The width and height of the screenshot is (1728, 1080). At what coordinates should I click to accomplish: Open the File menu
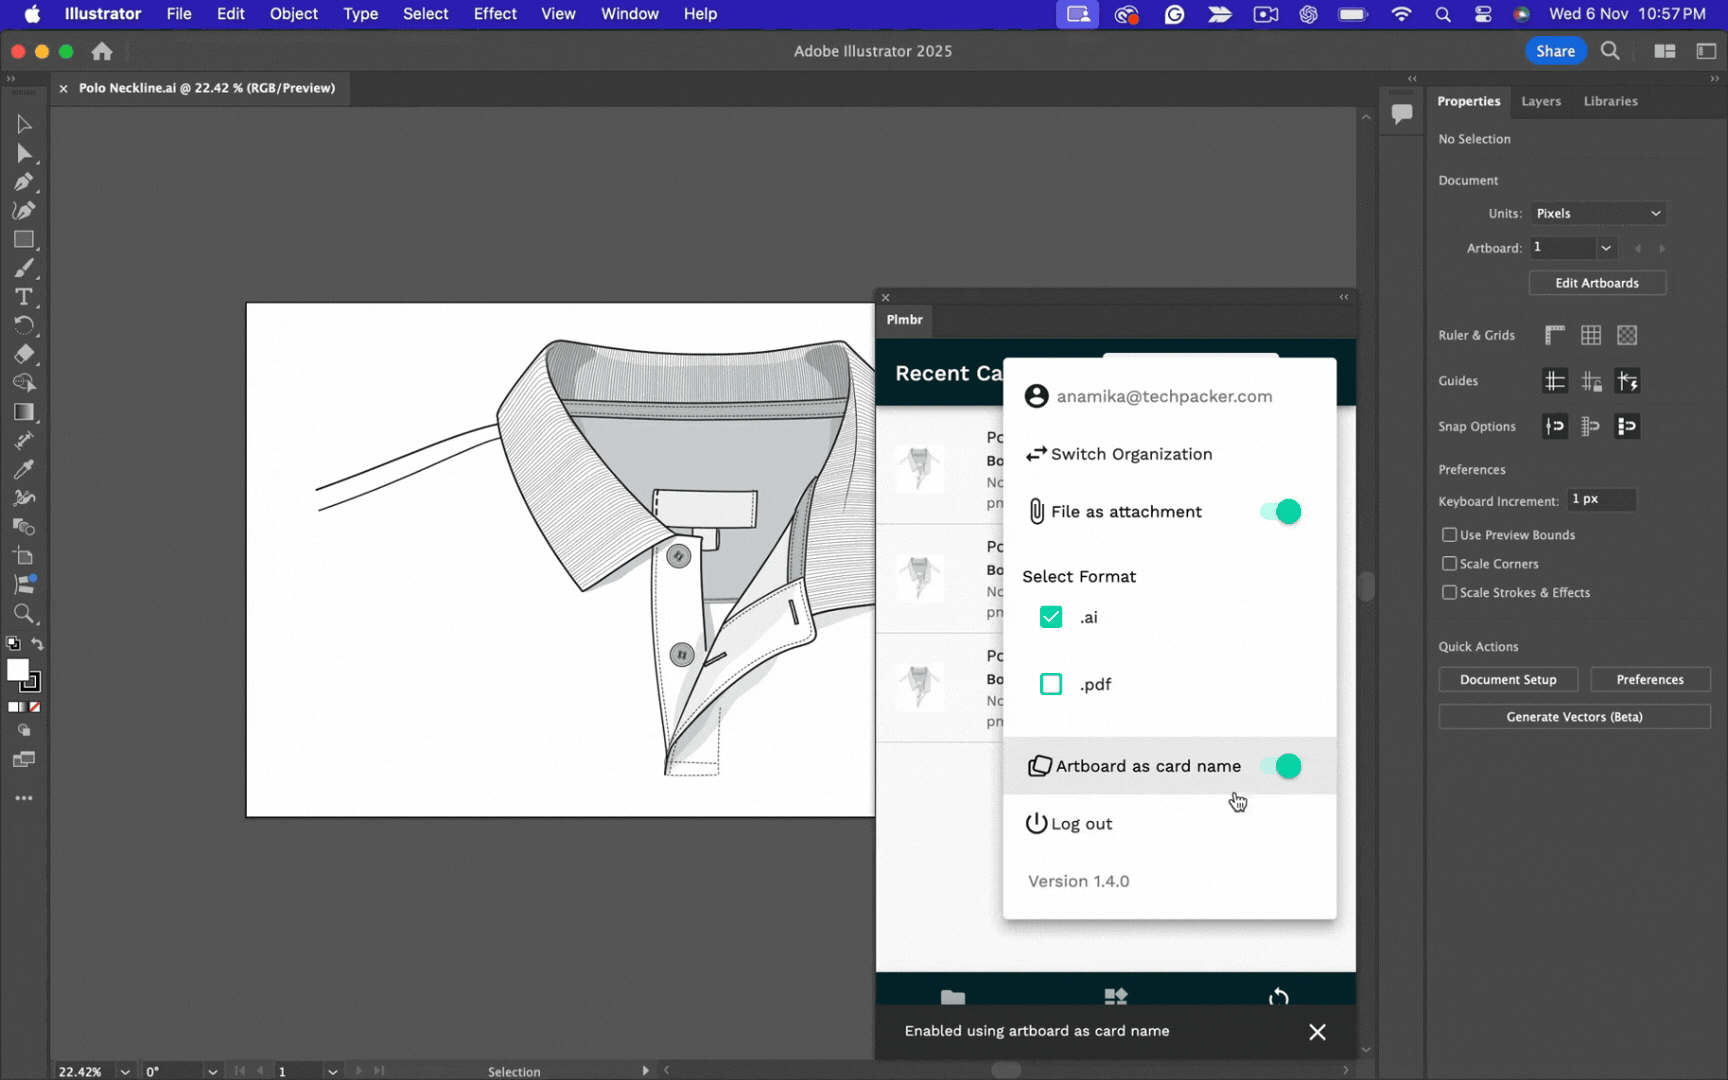(x=179, y=14)
